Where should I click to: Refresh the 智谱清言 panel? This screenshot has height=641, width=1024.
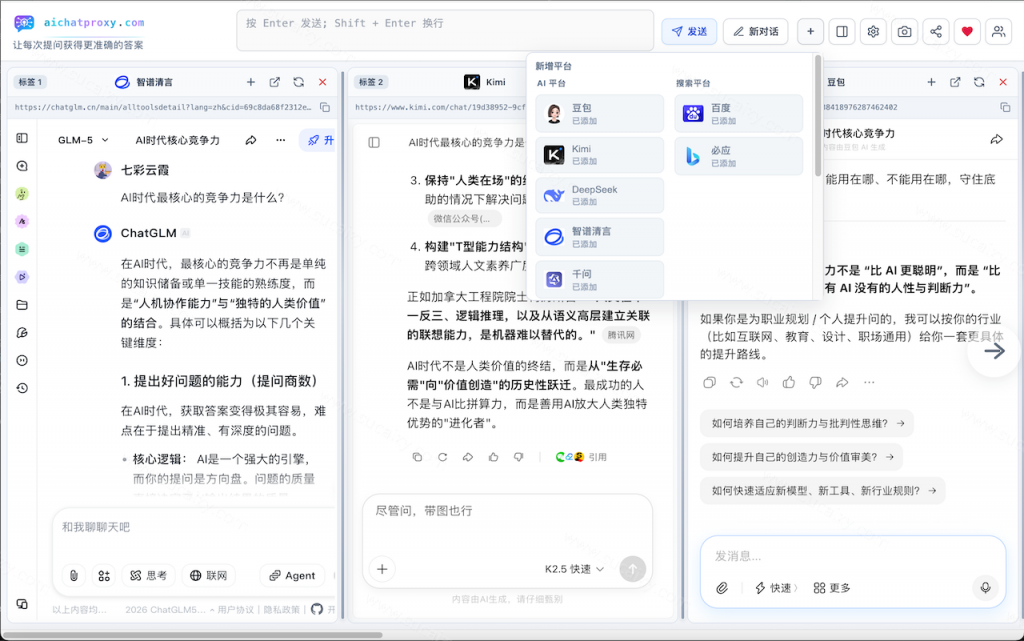[x=298, y=82]
